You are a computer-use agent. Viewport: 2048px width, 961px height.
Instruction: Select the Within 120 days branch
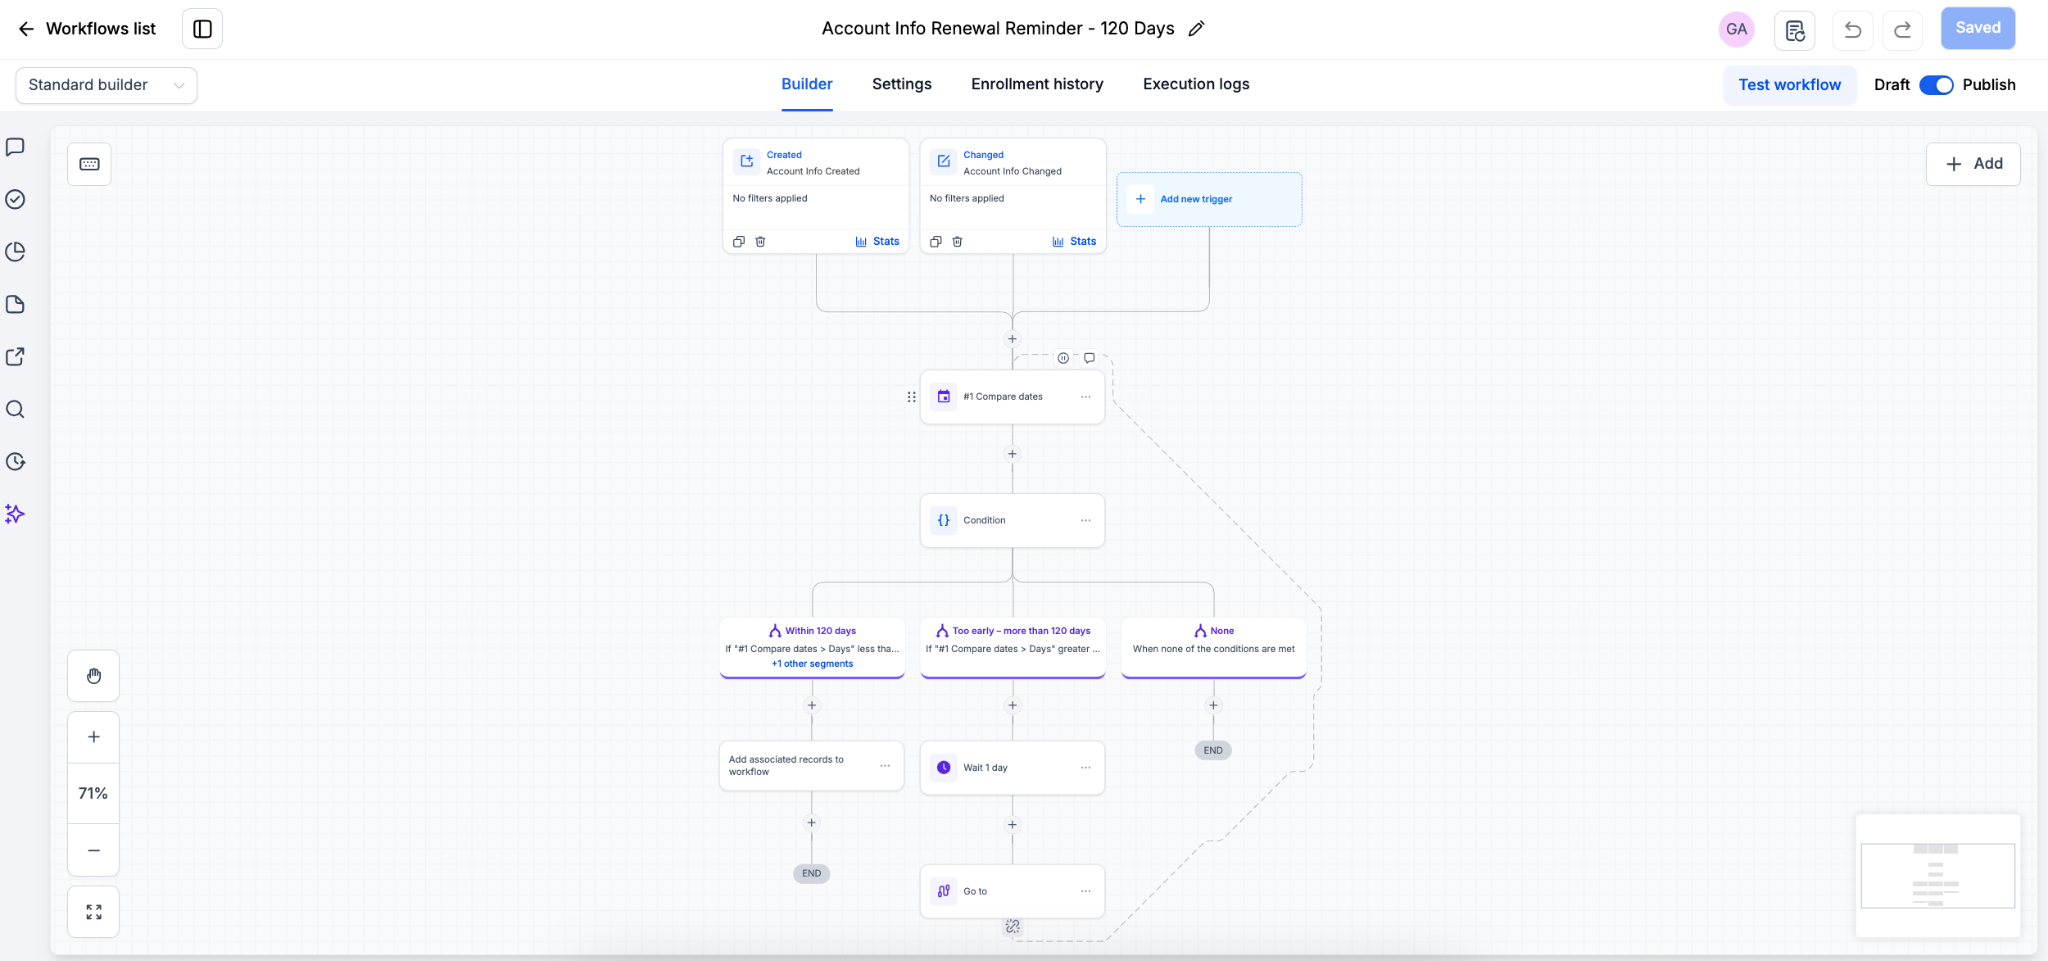point(812,647)
